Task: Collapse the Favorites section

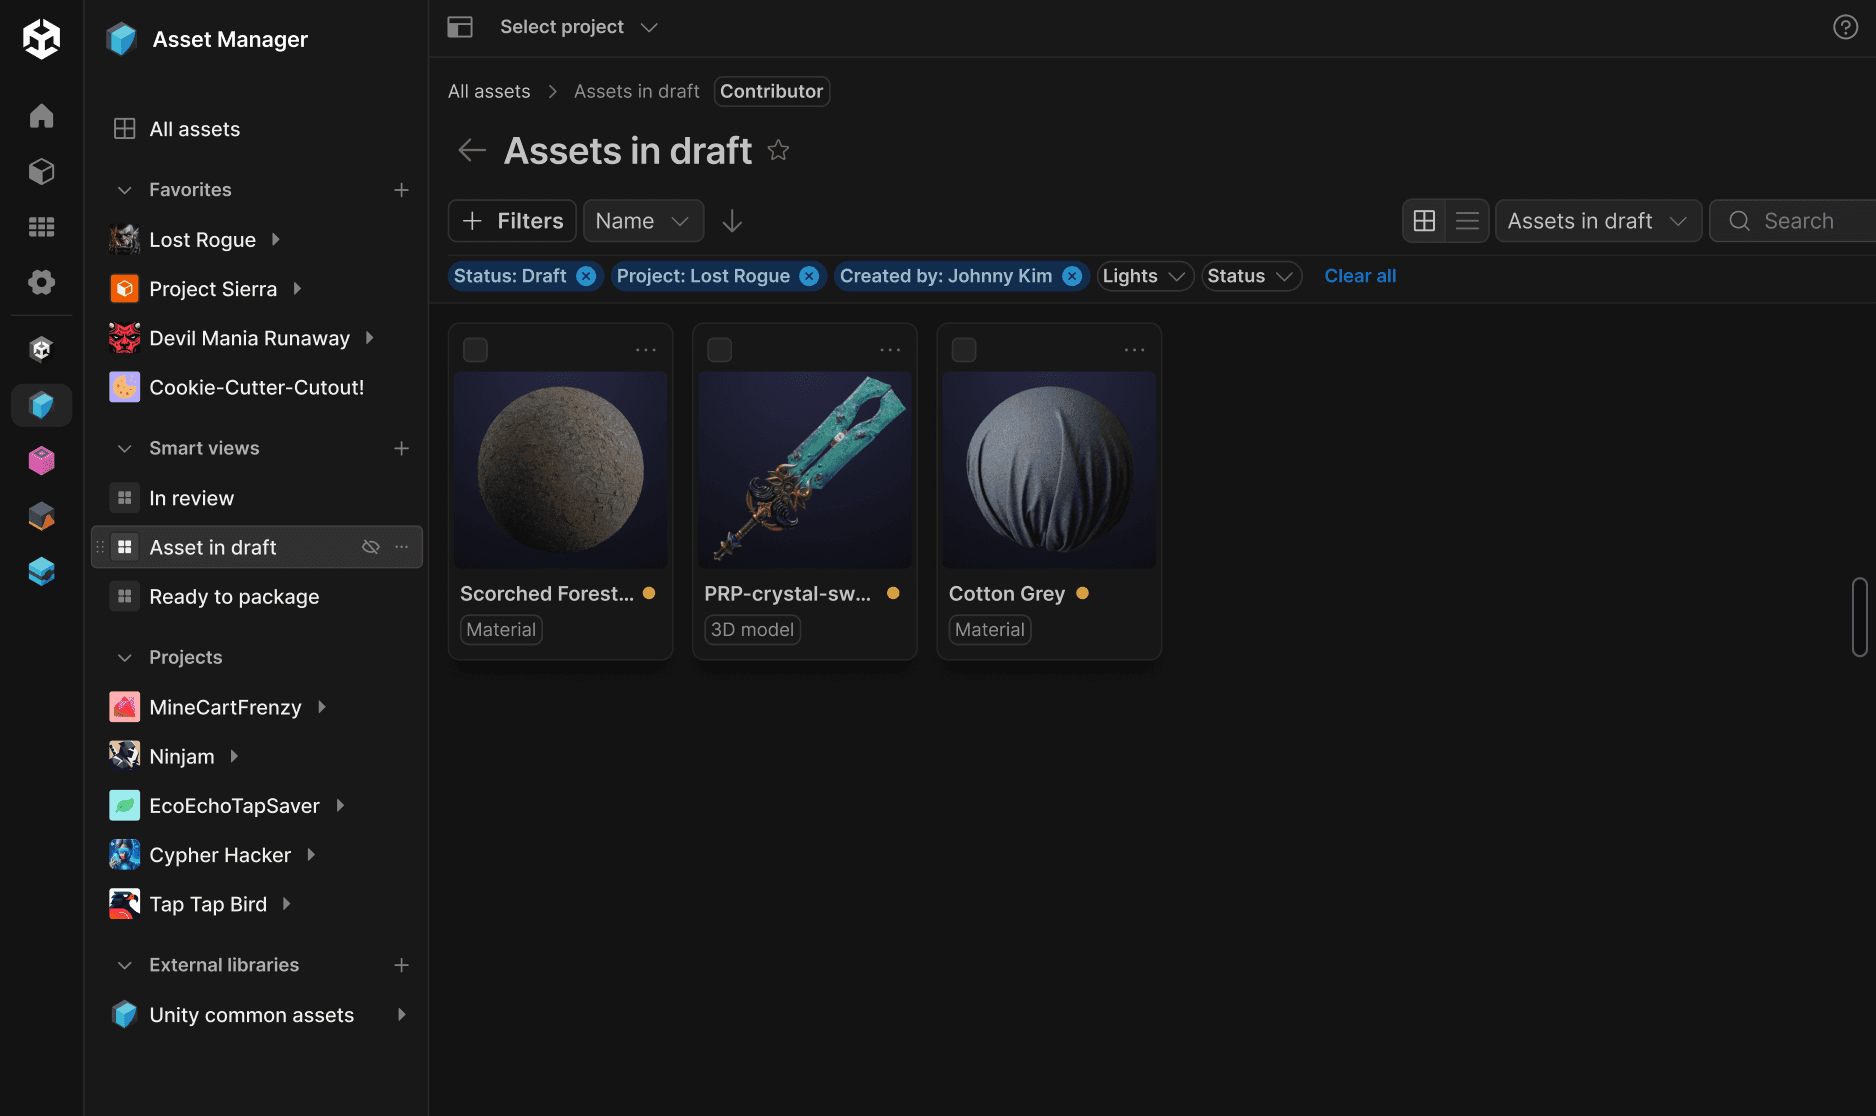Action: tap(124, 189)
